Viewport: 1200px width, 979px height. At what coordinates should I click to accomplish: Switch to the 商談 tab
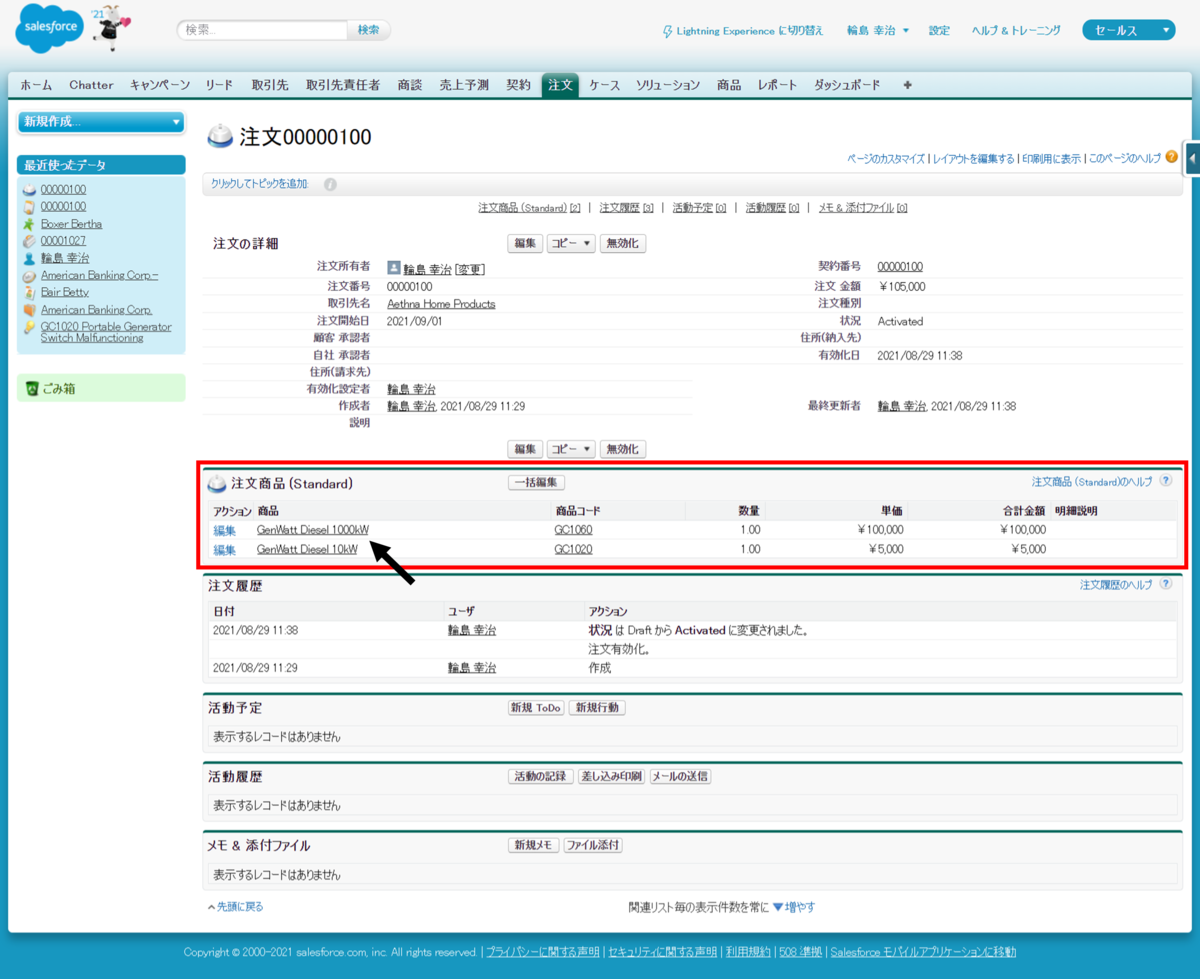tap(410, 85)
